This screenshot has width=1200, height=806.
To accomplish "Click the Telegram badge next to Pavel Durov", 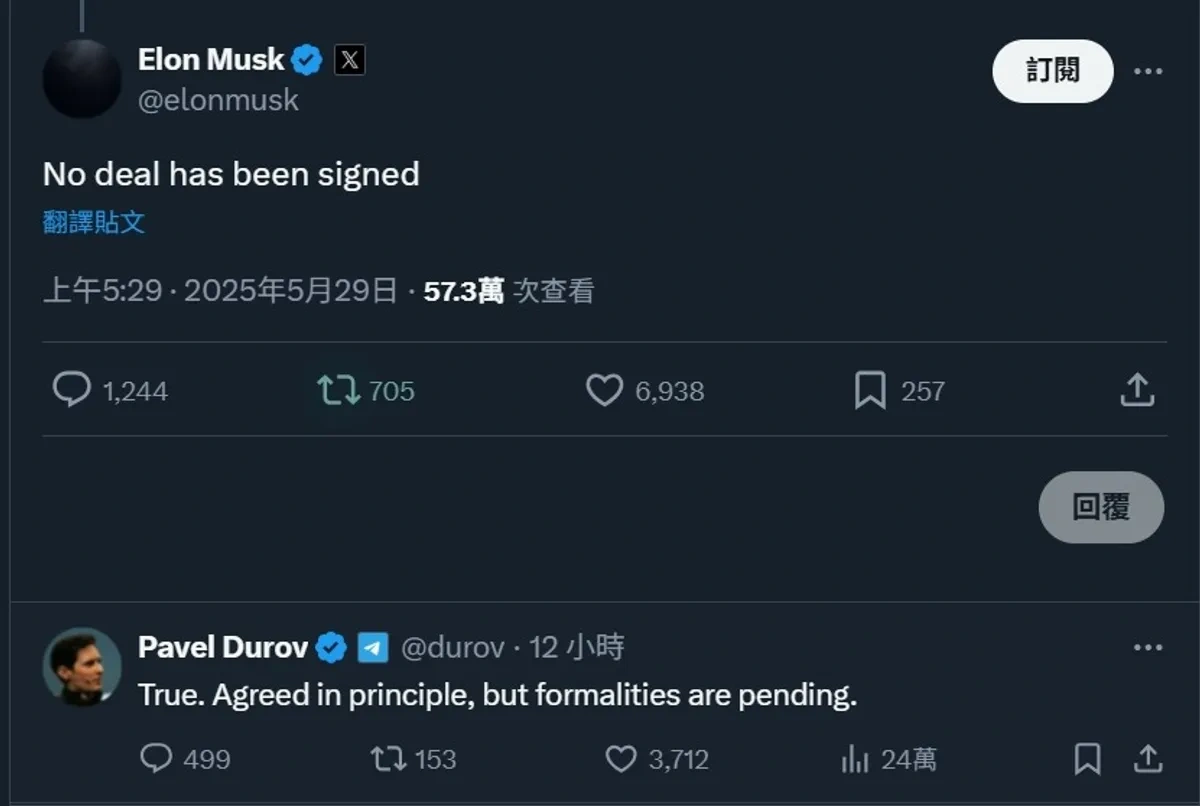I will tap(373, 648).
